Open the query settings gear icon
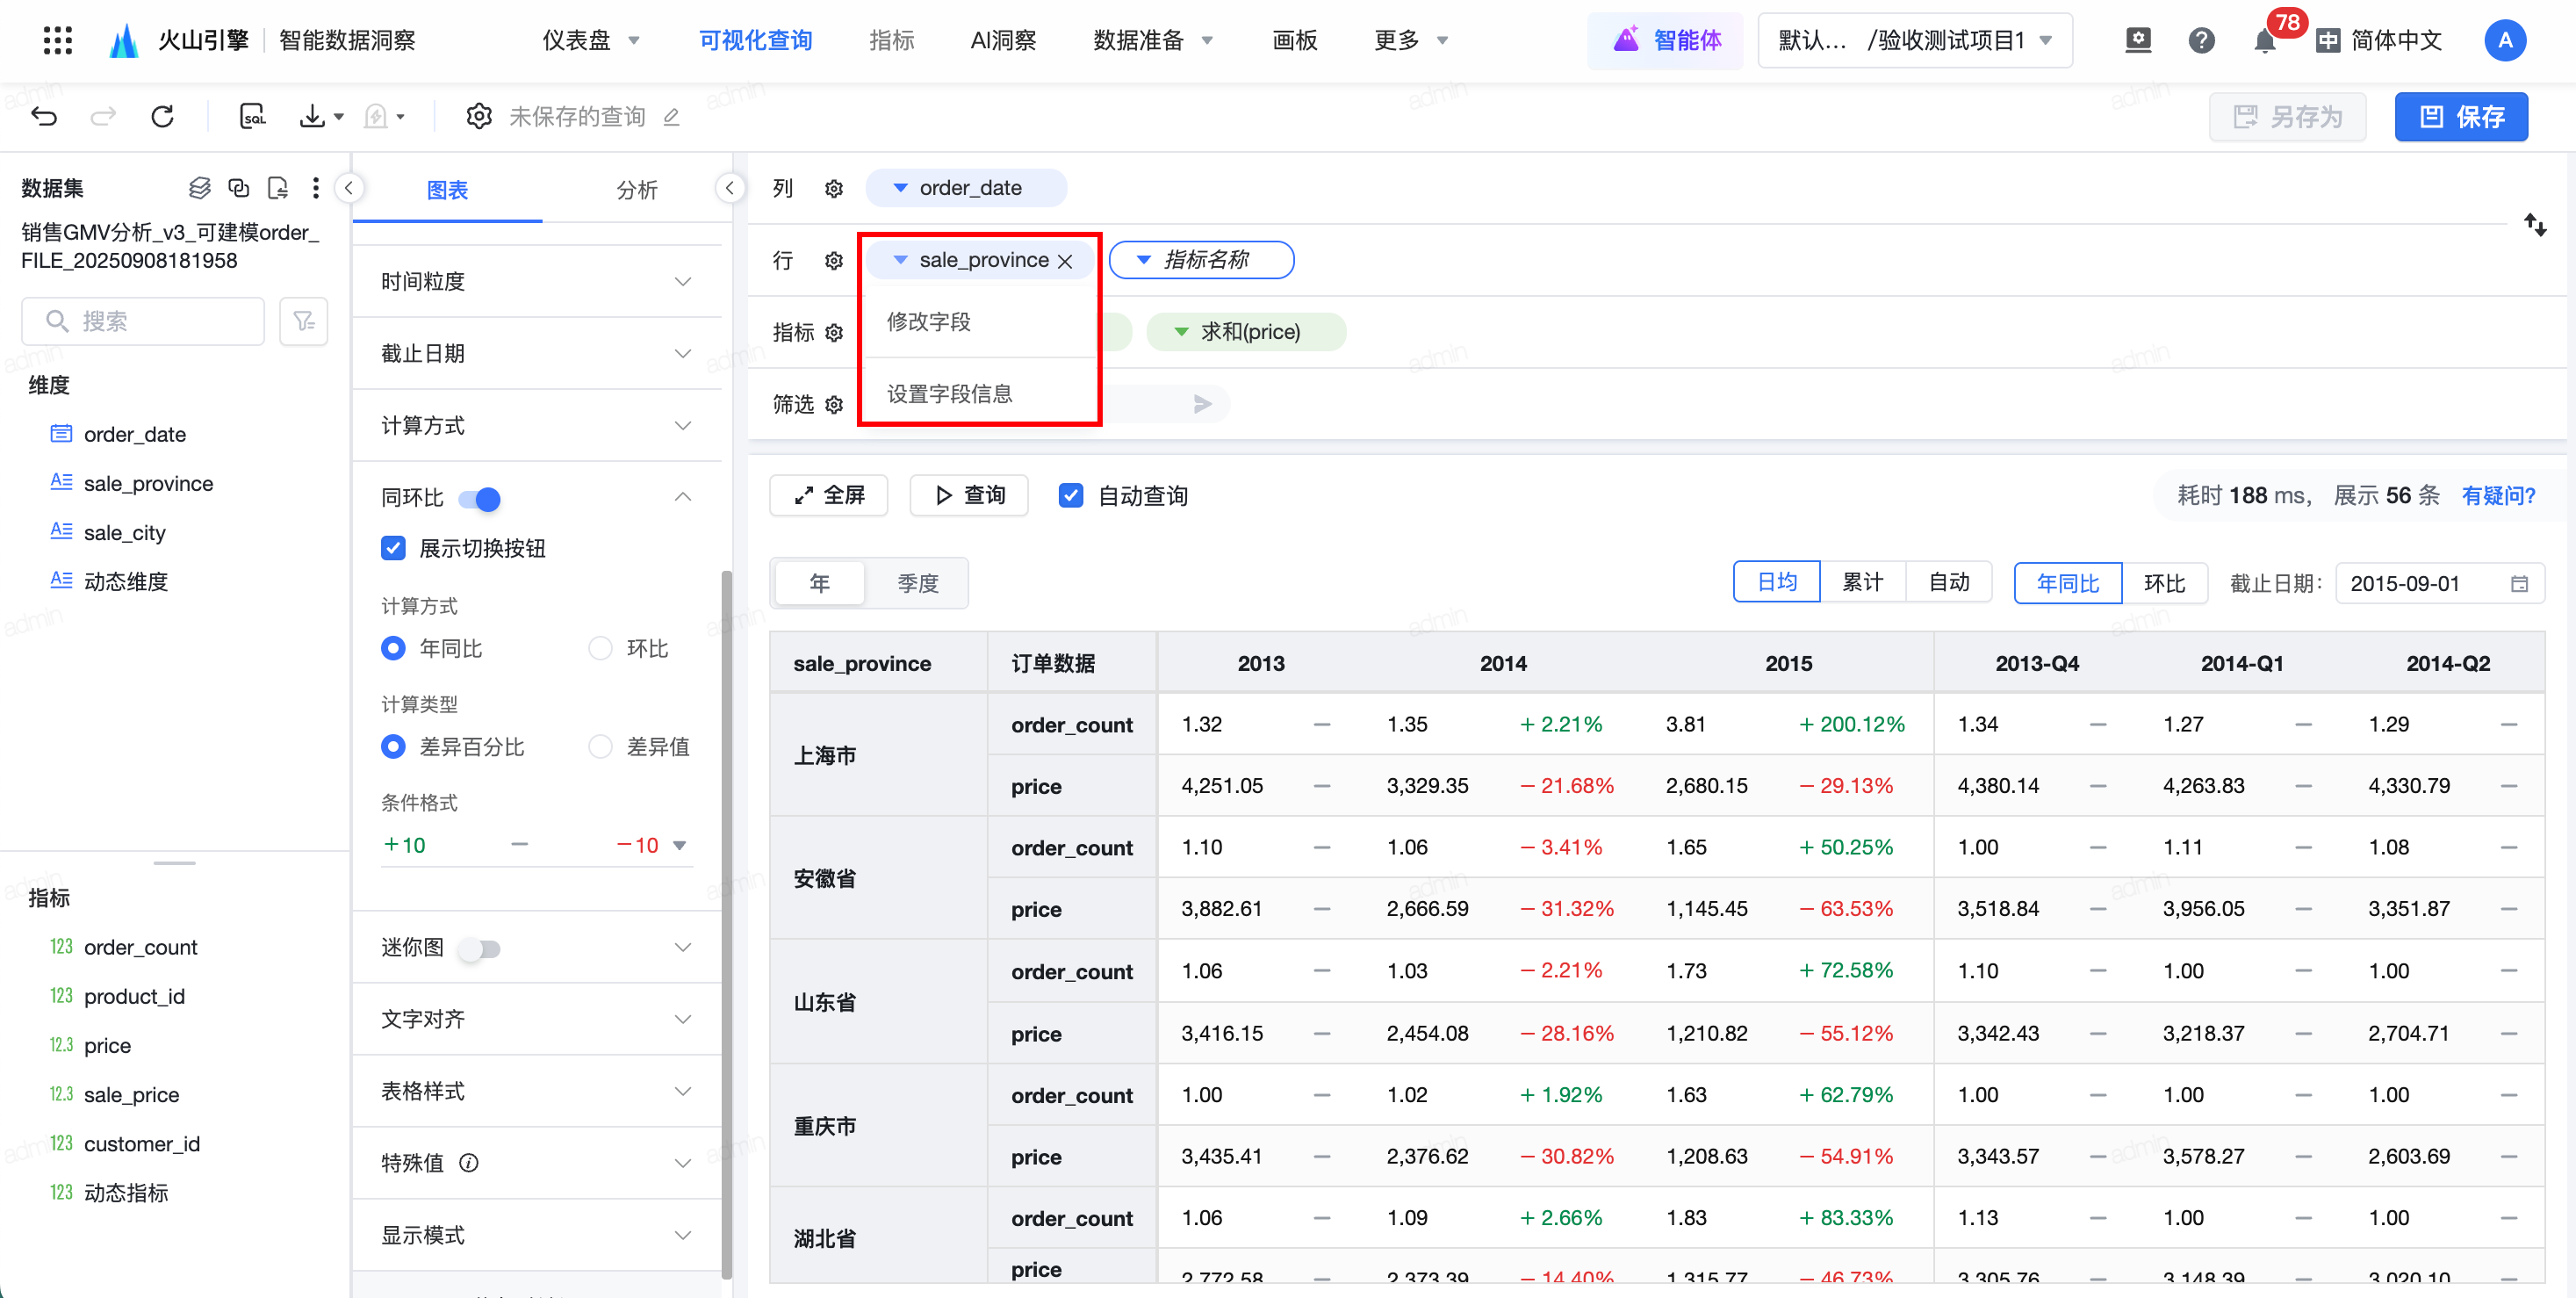This screenshot has height=1298, width=2576. [479, 117]
